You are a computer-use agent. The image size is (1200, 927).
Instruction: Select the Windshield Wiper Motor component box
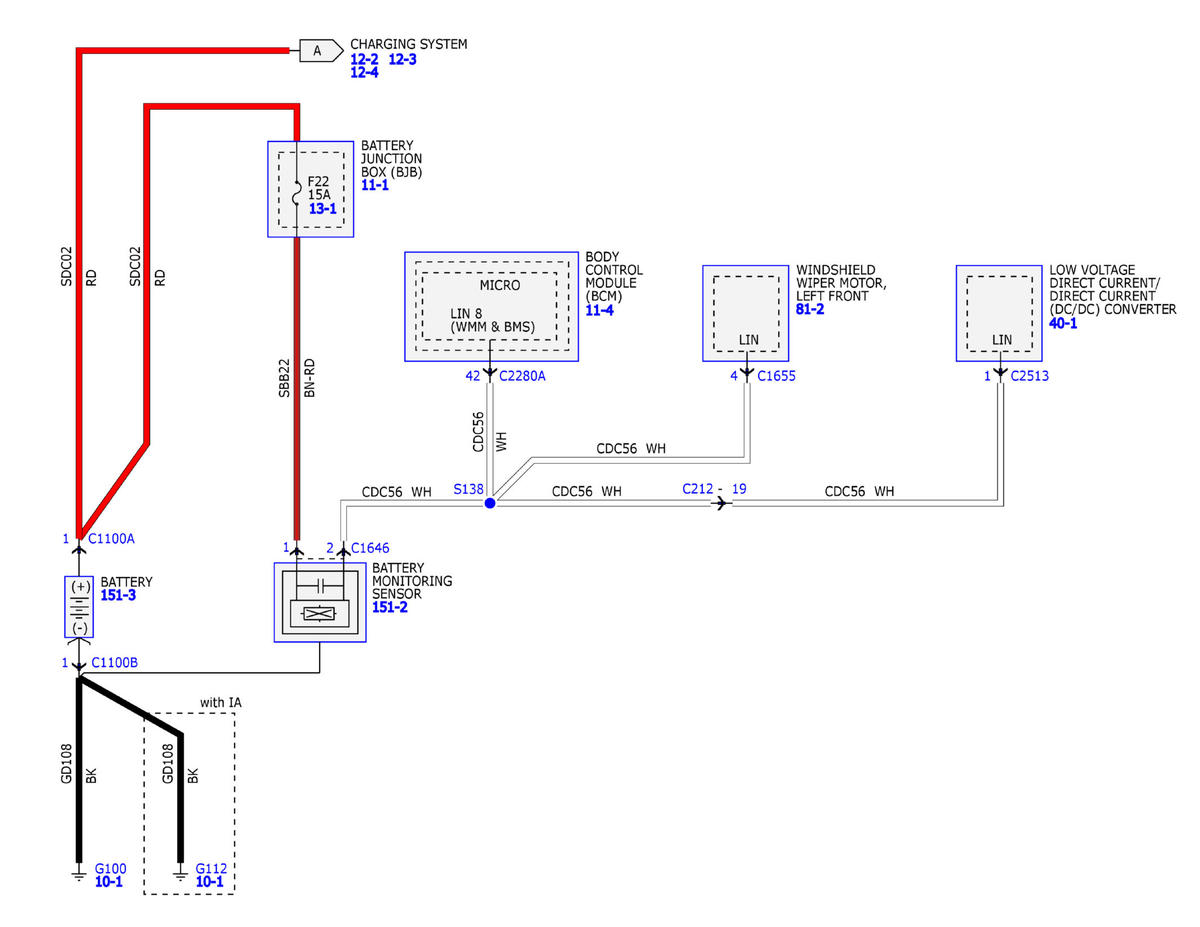746,312
